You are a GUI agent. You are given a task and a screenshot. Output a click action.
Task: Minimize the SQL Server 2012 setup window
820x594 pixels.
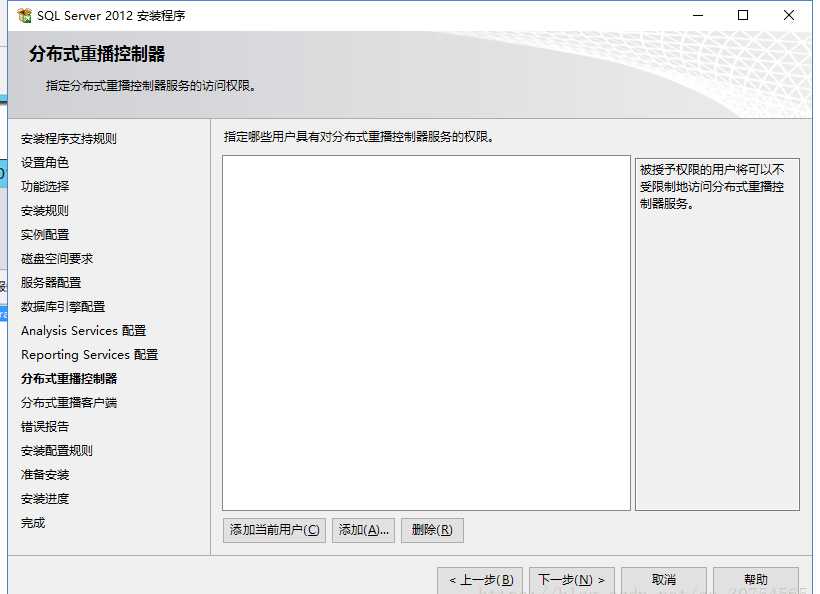click(x=698, y=15)
